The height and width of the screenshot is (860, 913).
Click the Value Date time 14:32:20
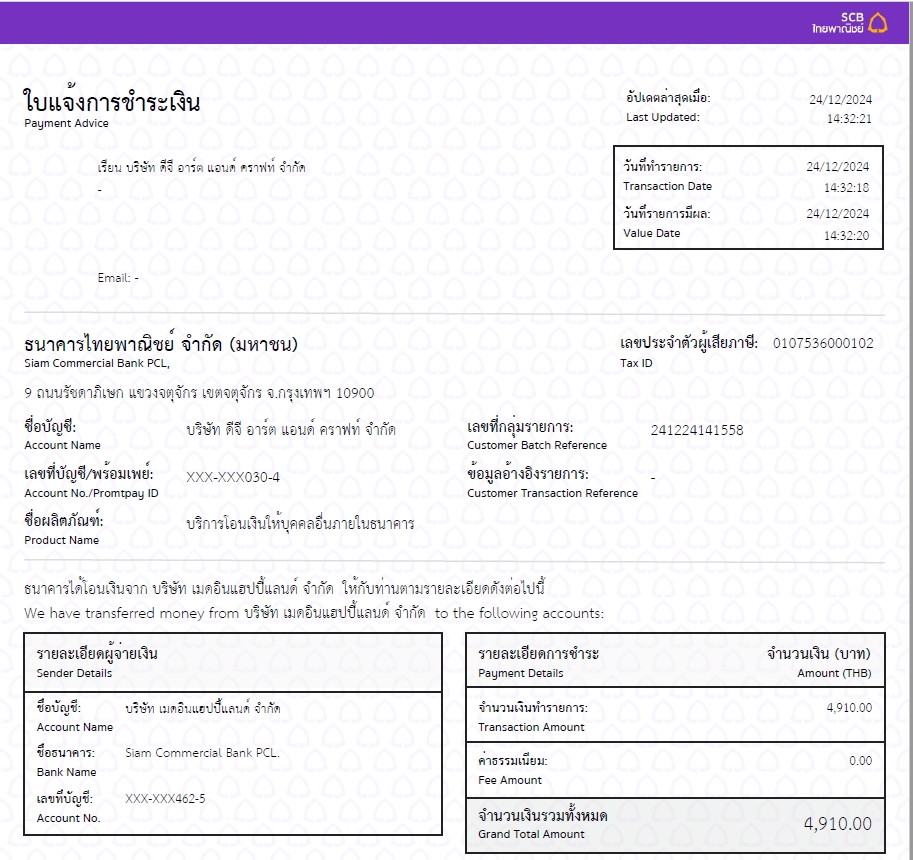click(846, 235)
